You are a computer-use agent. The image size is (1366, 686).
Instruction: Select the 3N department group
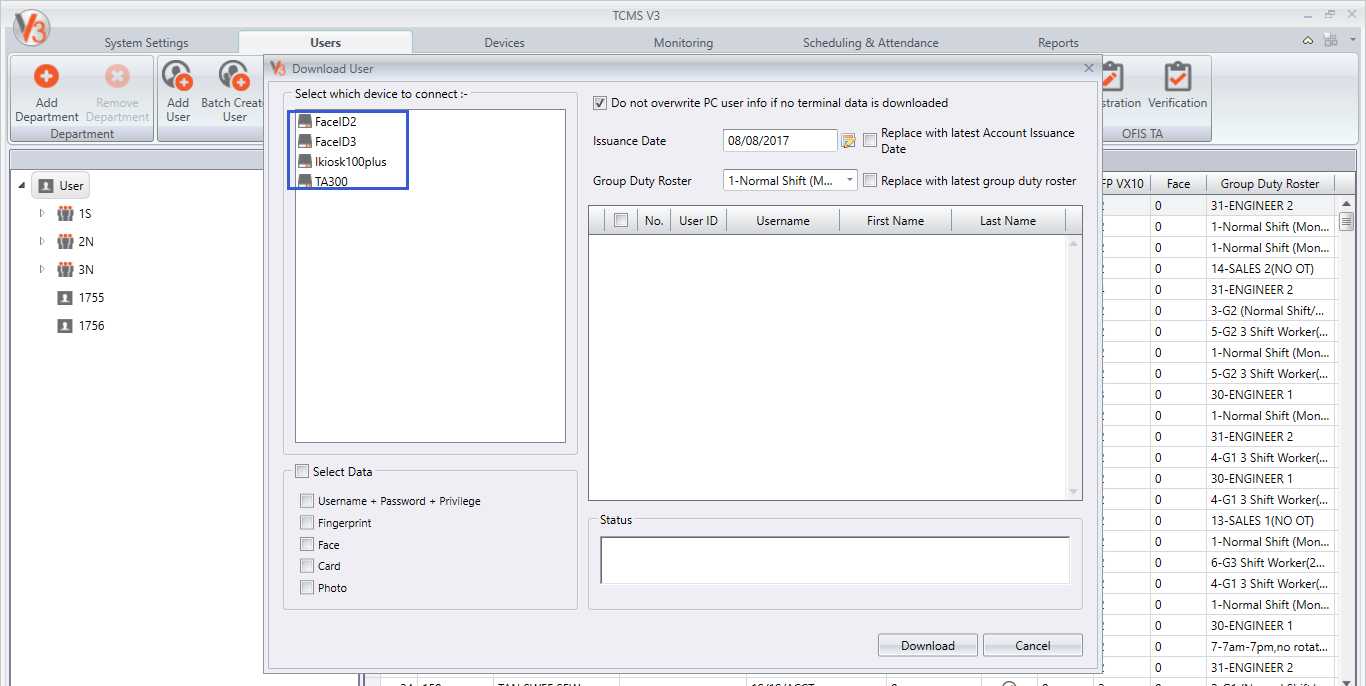[76, 270]
